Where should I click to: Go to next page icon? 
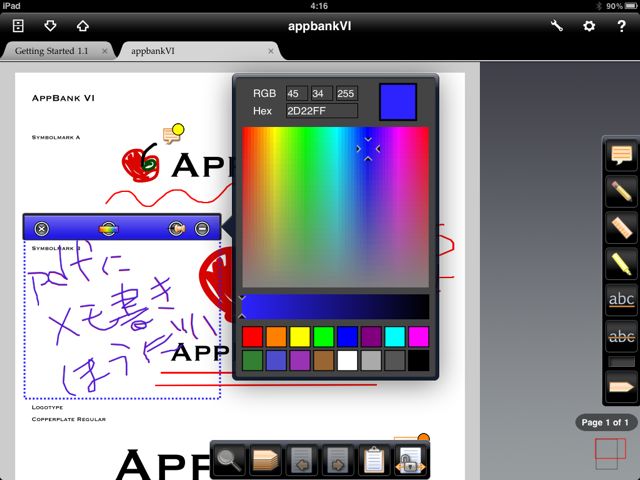tap(338, 460)
